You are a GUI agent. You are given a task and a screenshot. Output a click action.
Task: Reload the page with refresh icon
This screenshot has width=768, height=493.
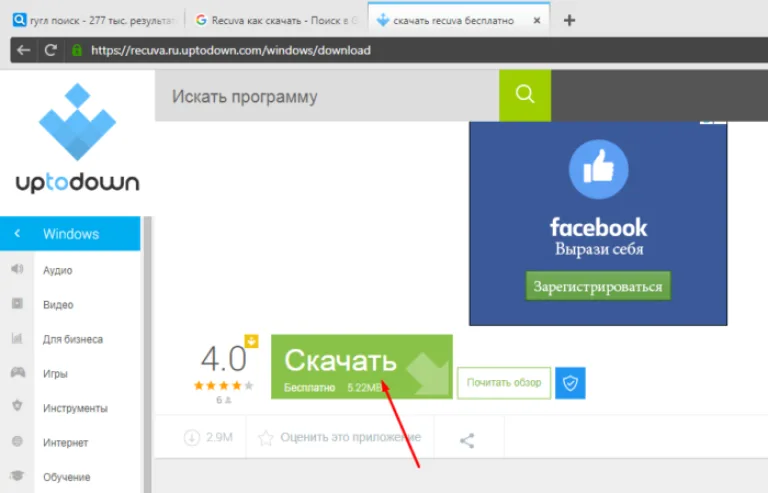(x=50, y=50)
